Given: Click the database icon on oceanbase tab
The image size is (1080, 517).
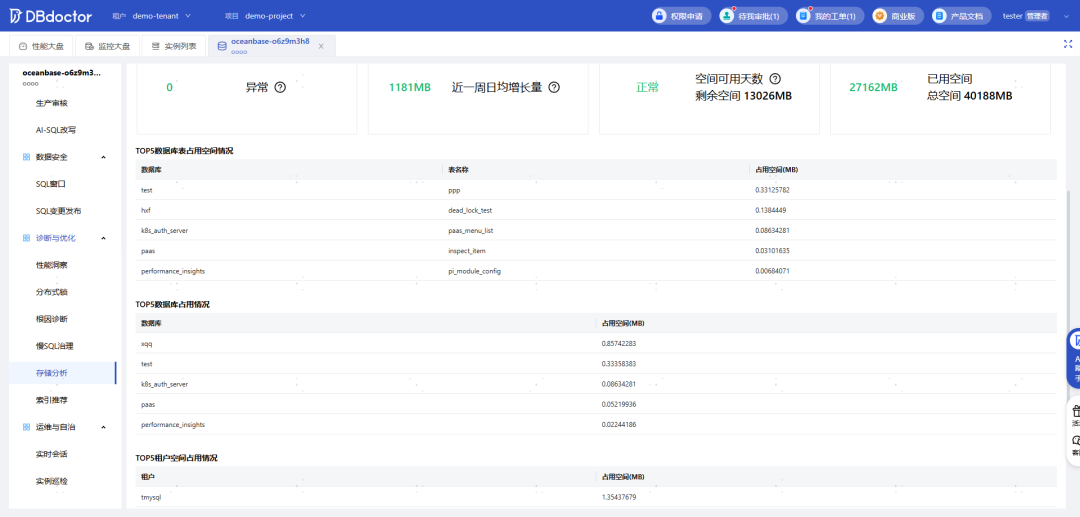Looking at the screenshot, I should (x=221, y=46).
